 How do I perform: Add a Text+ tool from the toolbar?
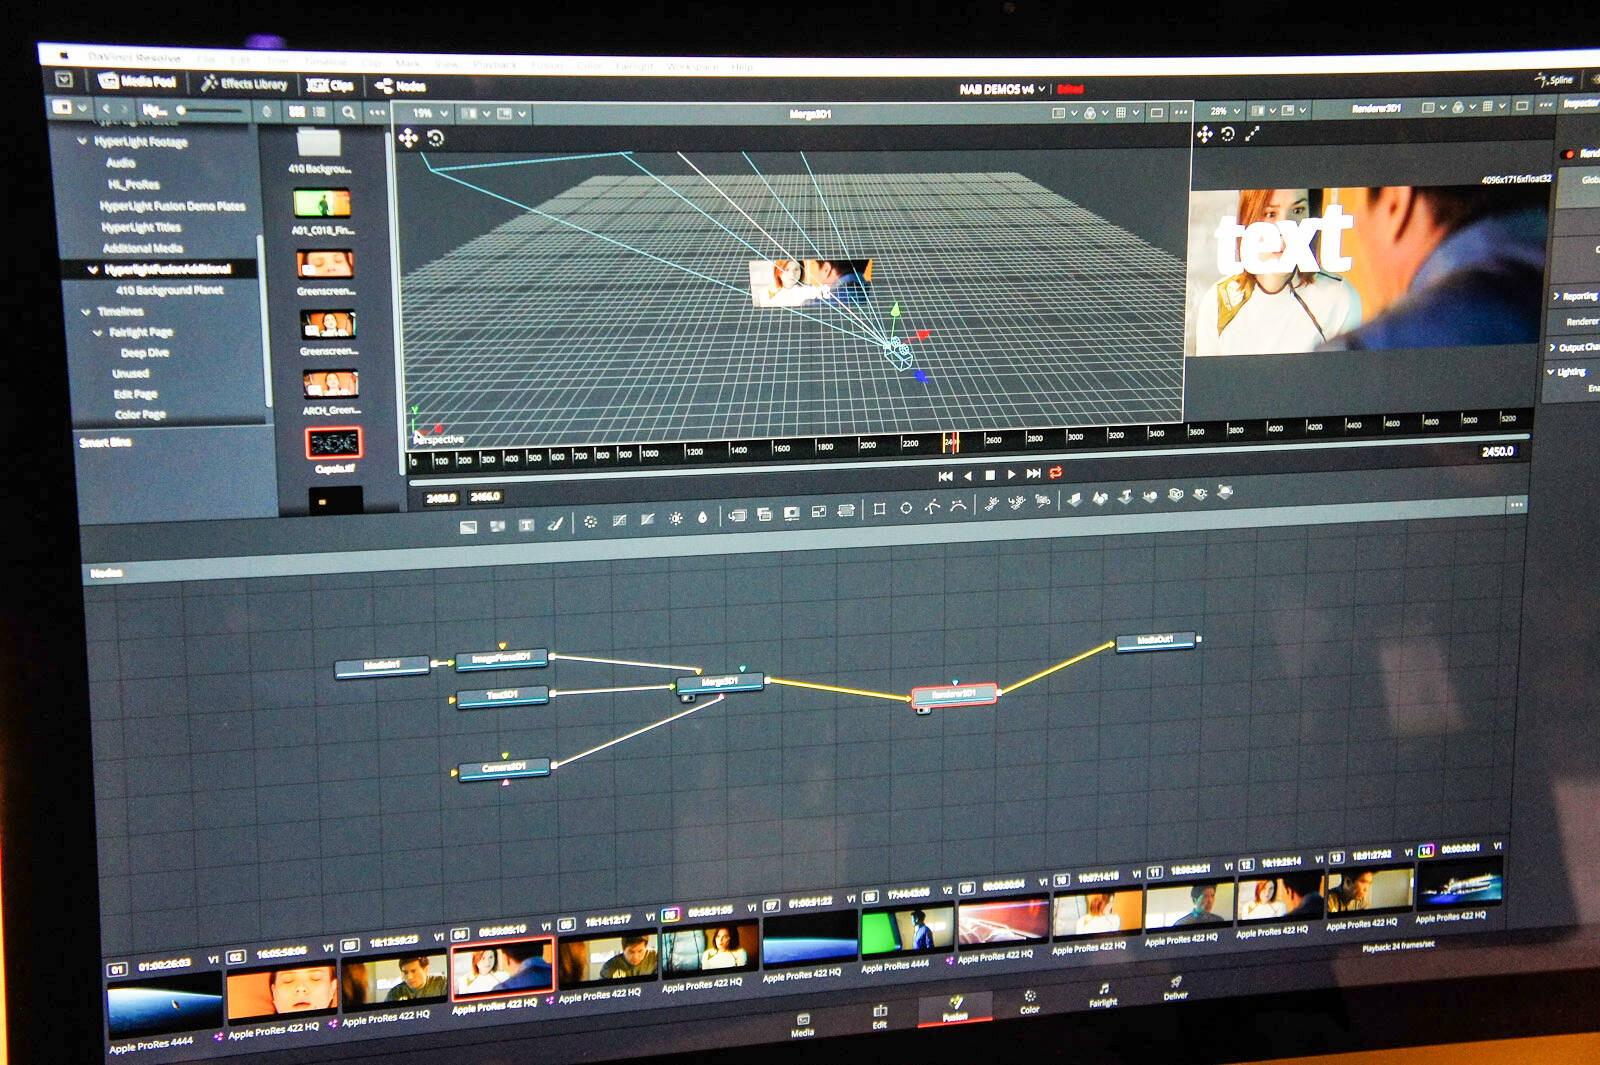coord(526,525)
